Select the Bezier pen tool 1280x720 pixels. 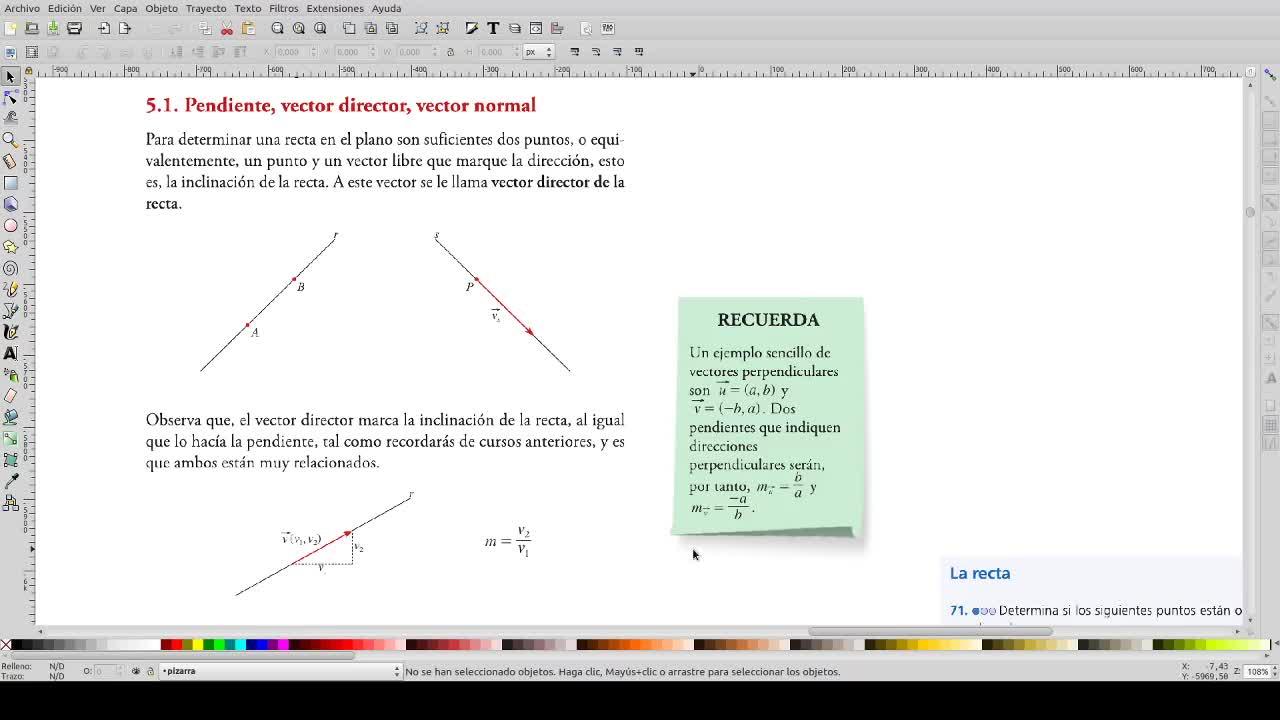[11, 311]
